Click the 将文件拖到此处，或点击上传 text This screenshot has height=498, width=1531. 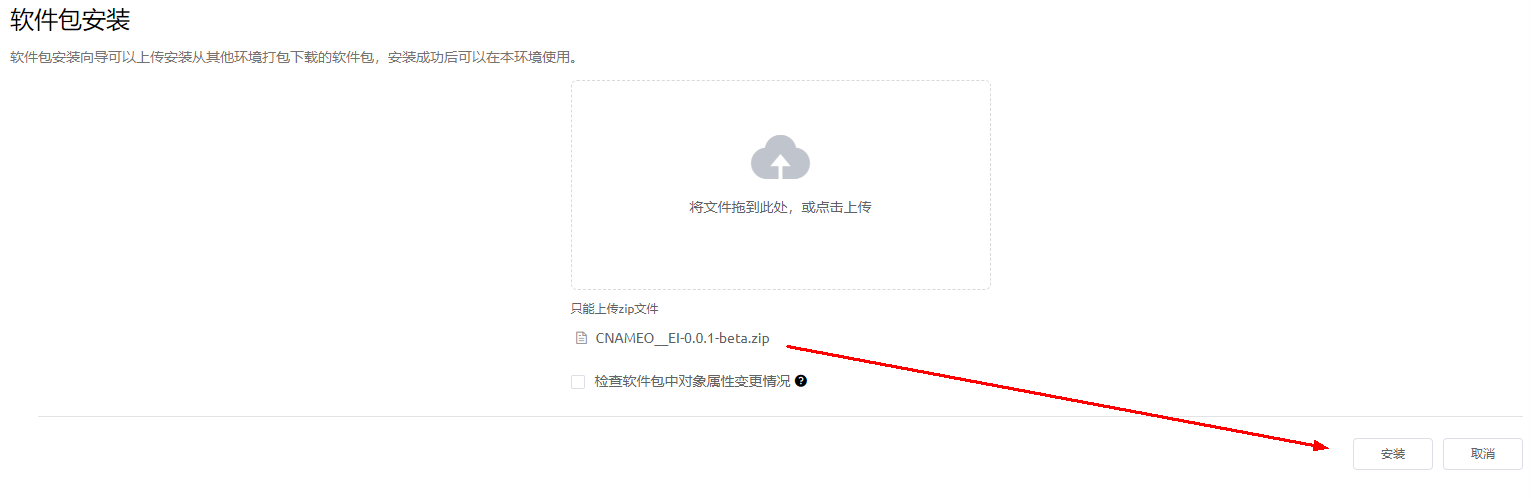pyautogui.click(x=780, y=207)
